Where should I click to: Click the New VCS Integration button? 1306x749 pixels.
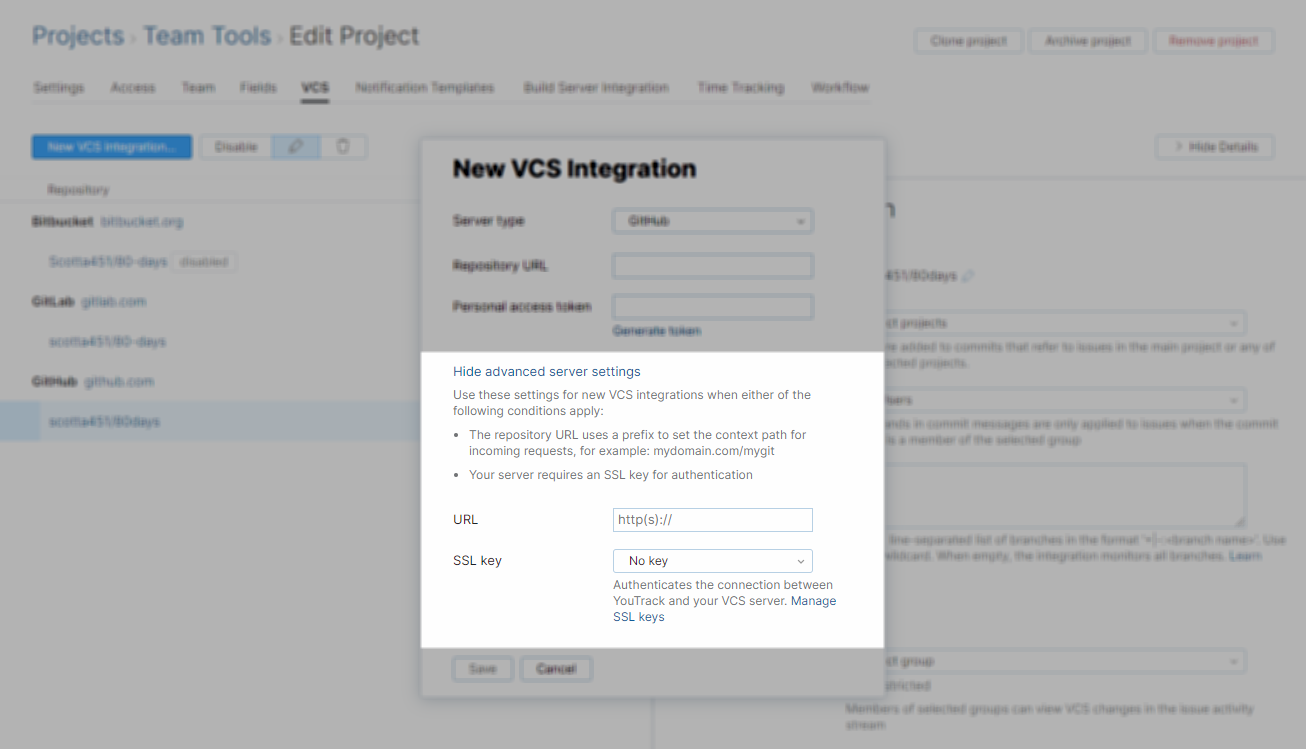[x=111, y=146]
